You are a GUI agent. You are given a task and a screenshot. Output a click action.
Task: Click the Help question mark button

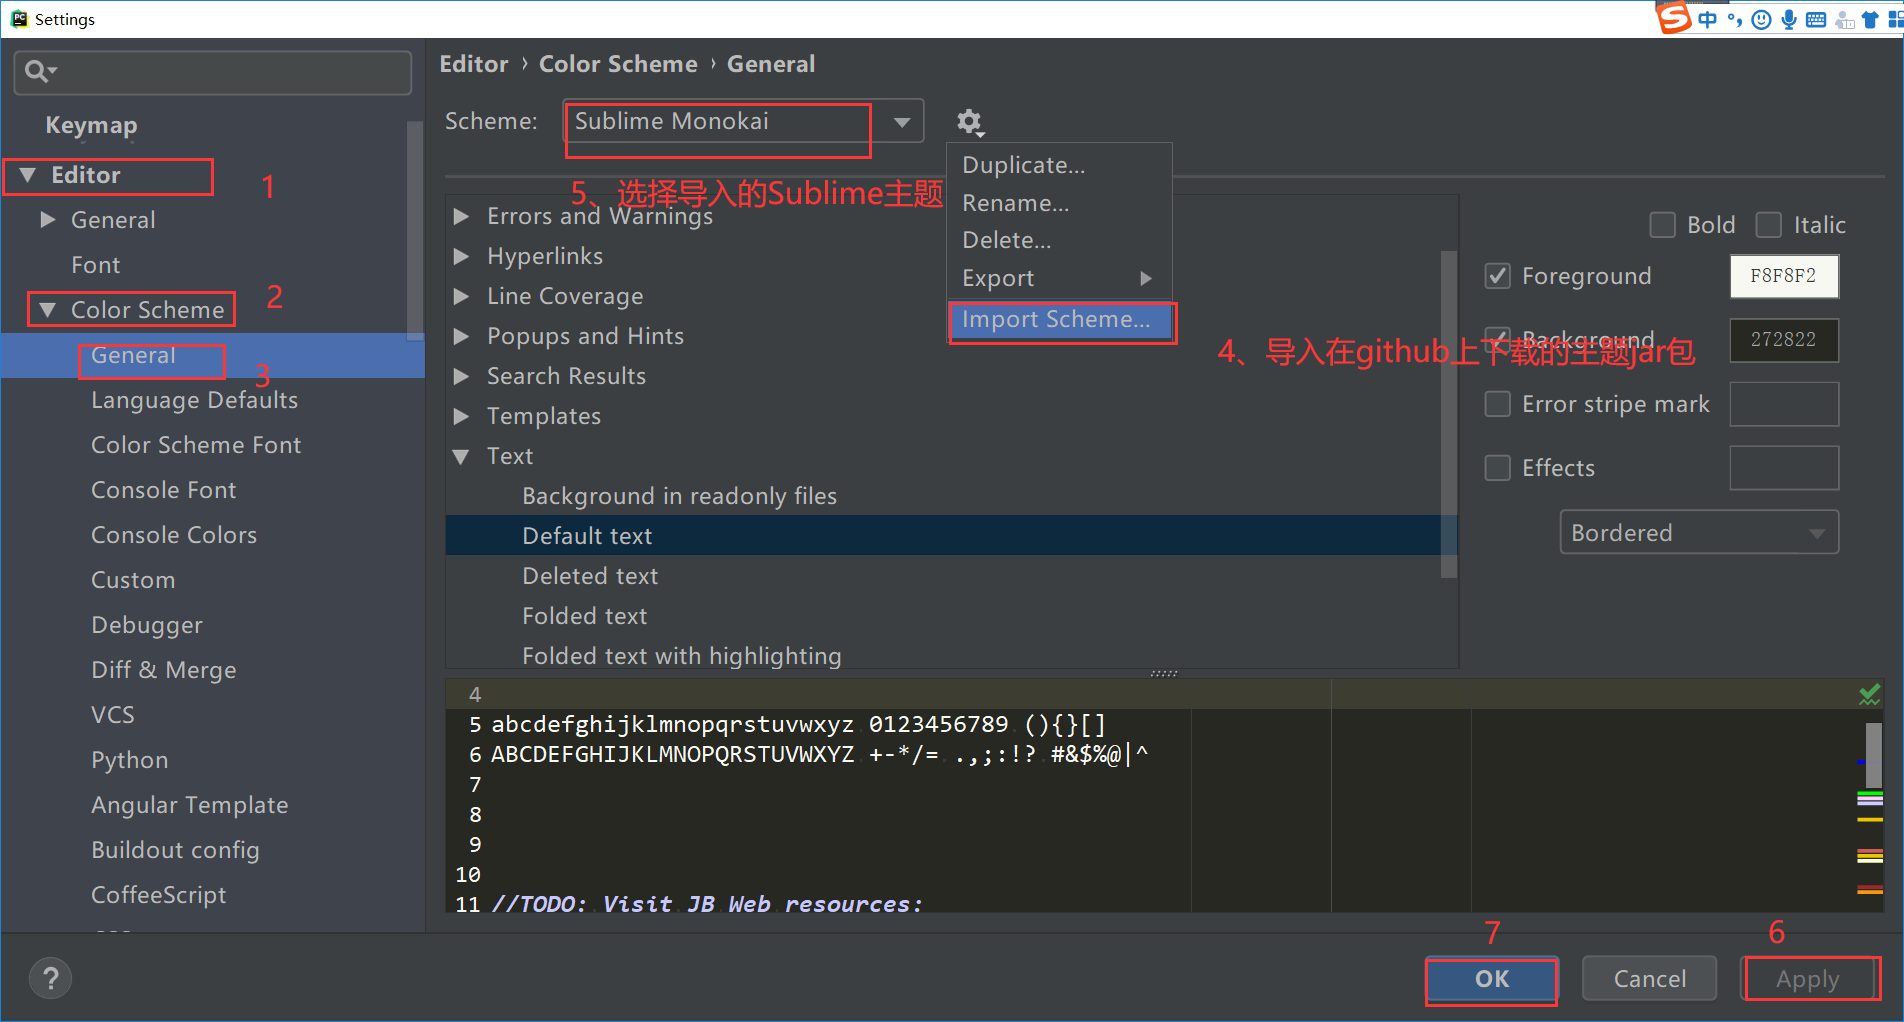[50, 978]
